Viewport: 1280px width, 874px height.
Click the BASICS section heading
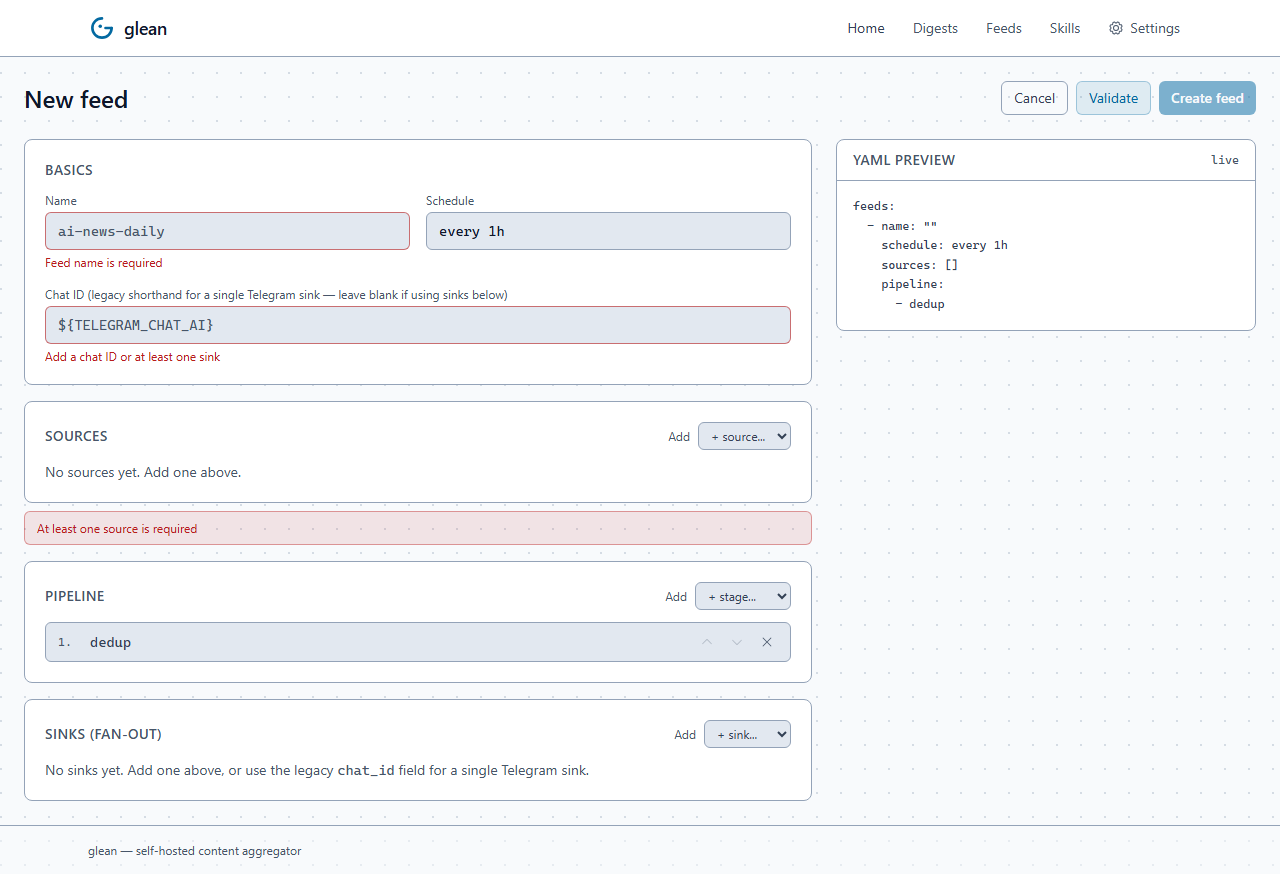(69, 170)
